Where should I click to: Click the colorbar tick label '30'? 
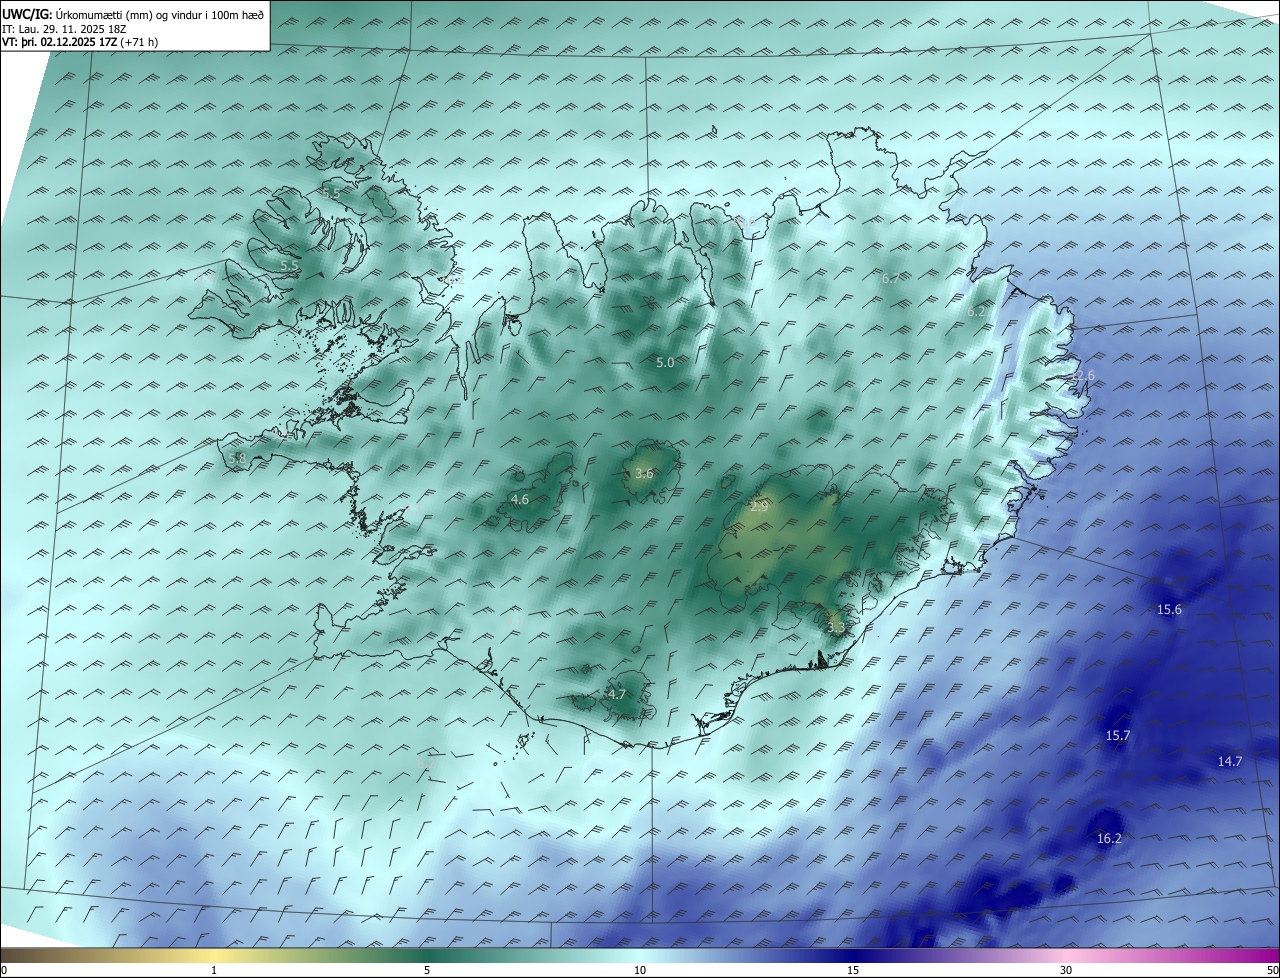tap(1066, 970)
